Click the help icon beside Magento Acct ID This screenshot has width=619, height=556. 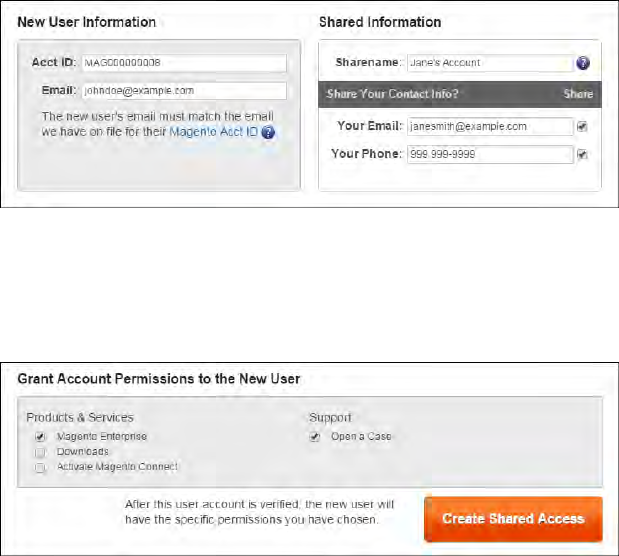[269, 132]
